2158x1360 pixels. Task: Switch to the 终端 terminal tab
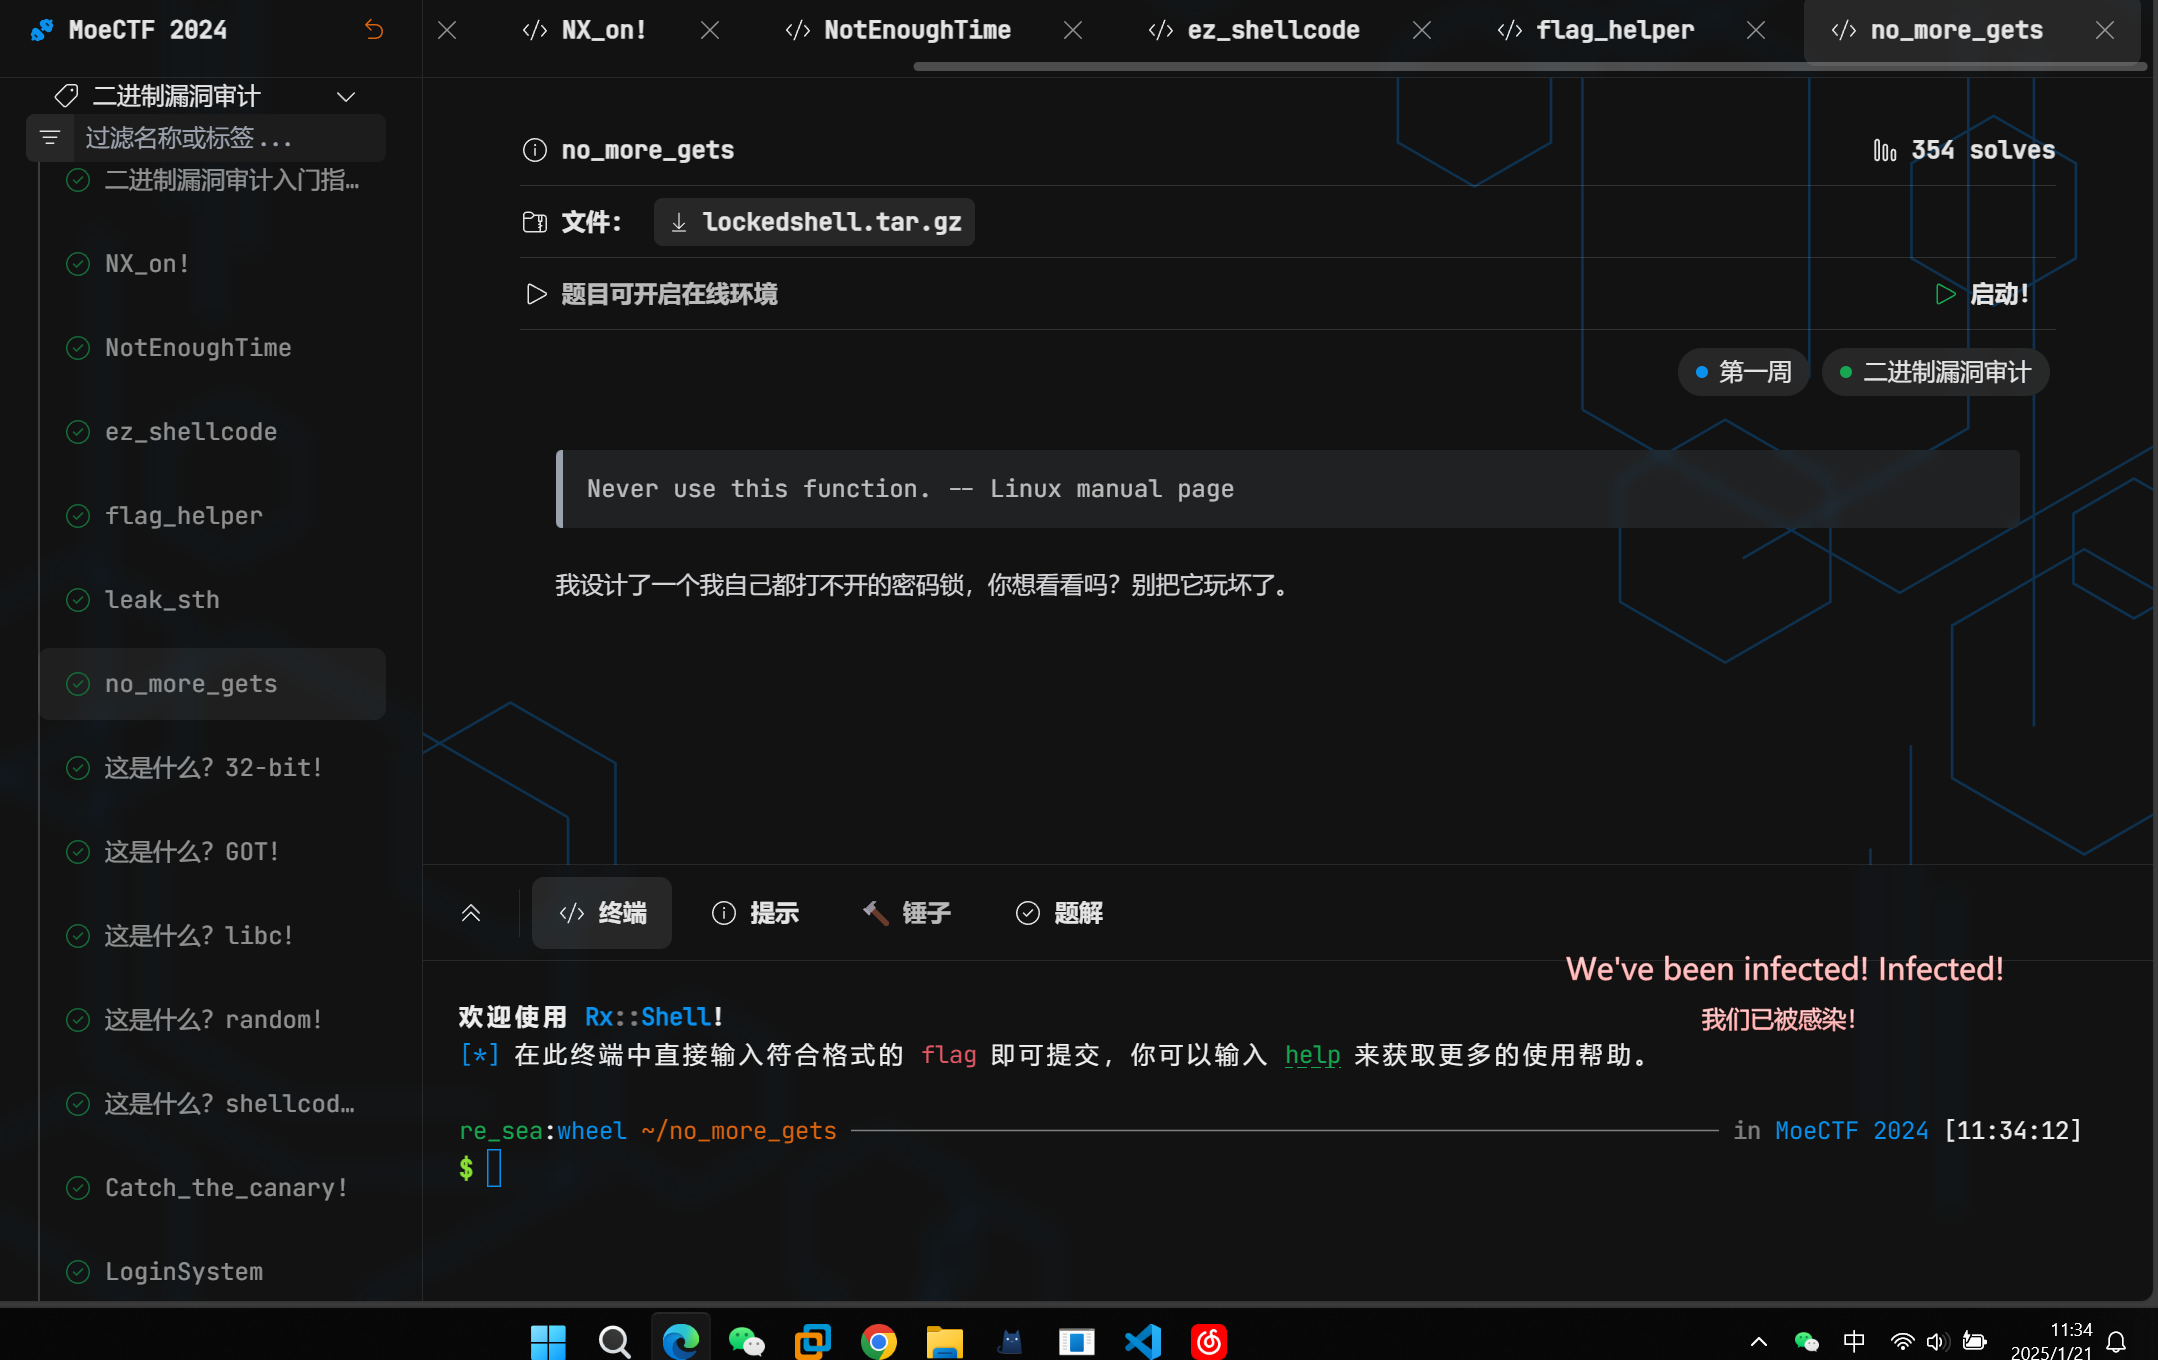(x=602, y=913)
